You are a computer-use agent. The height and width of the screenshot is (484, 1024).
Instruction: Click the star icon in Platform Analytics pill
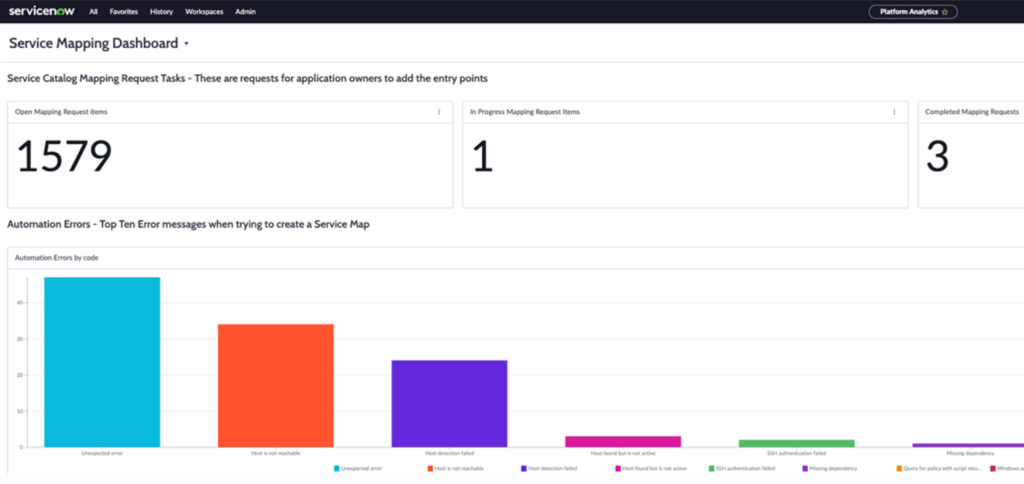[944, 12]
